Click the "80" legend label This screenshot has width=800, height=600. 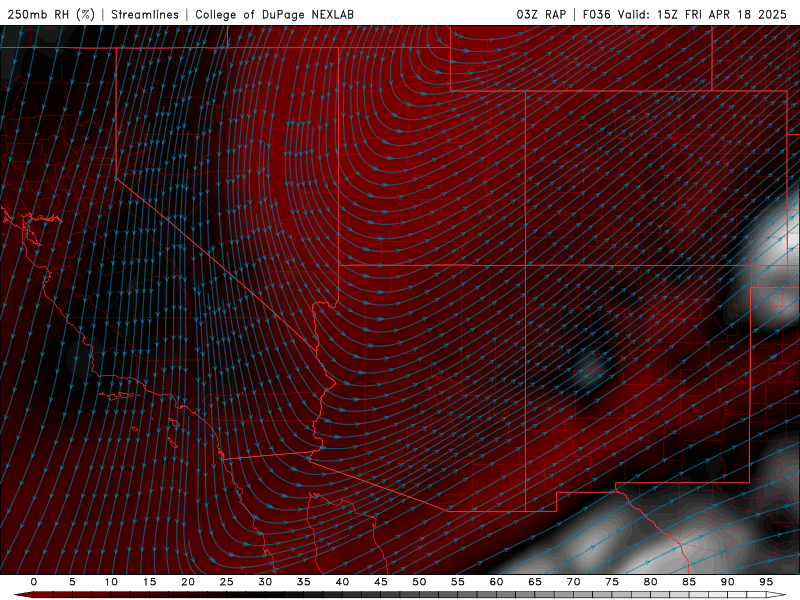[651, 582]
